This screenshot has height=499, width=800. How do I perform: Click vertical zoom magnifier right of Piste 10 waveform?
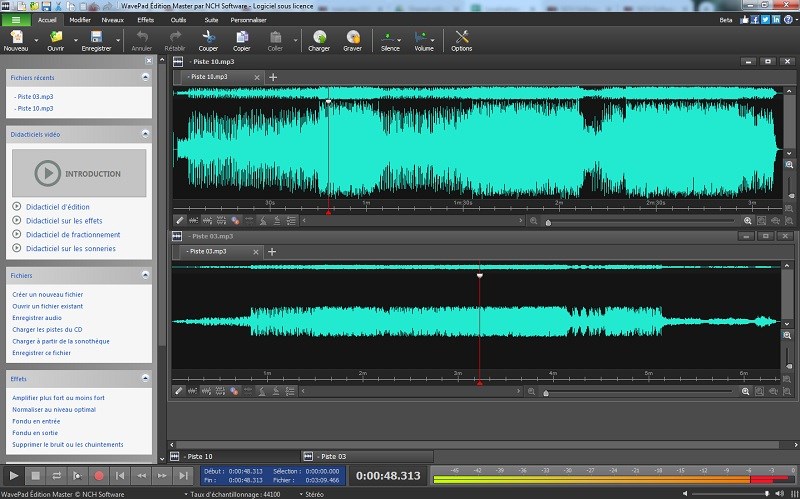click(x=789, y=165)
